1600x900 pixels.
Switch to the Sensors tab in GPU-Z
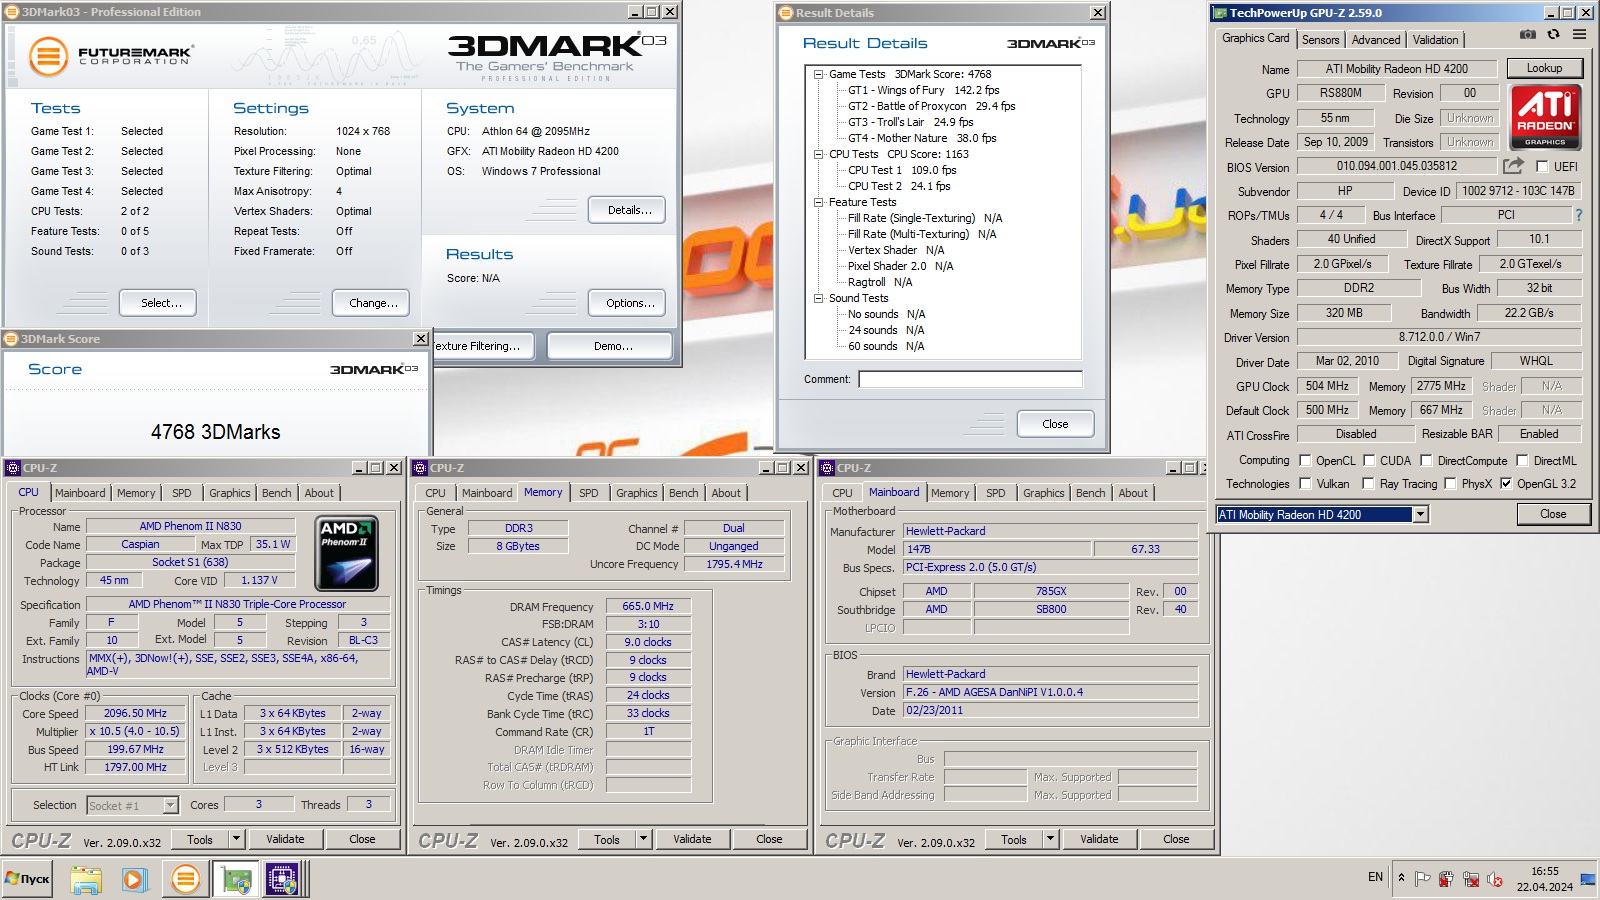(1320, 40)
